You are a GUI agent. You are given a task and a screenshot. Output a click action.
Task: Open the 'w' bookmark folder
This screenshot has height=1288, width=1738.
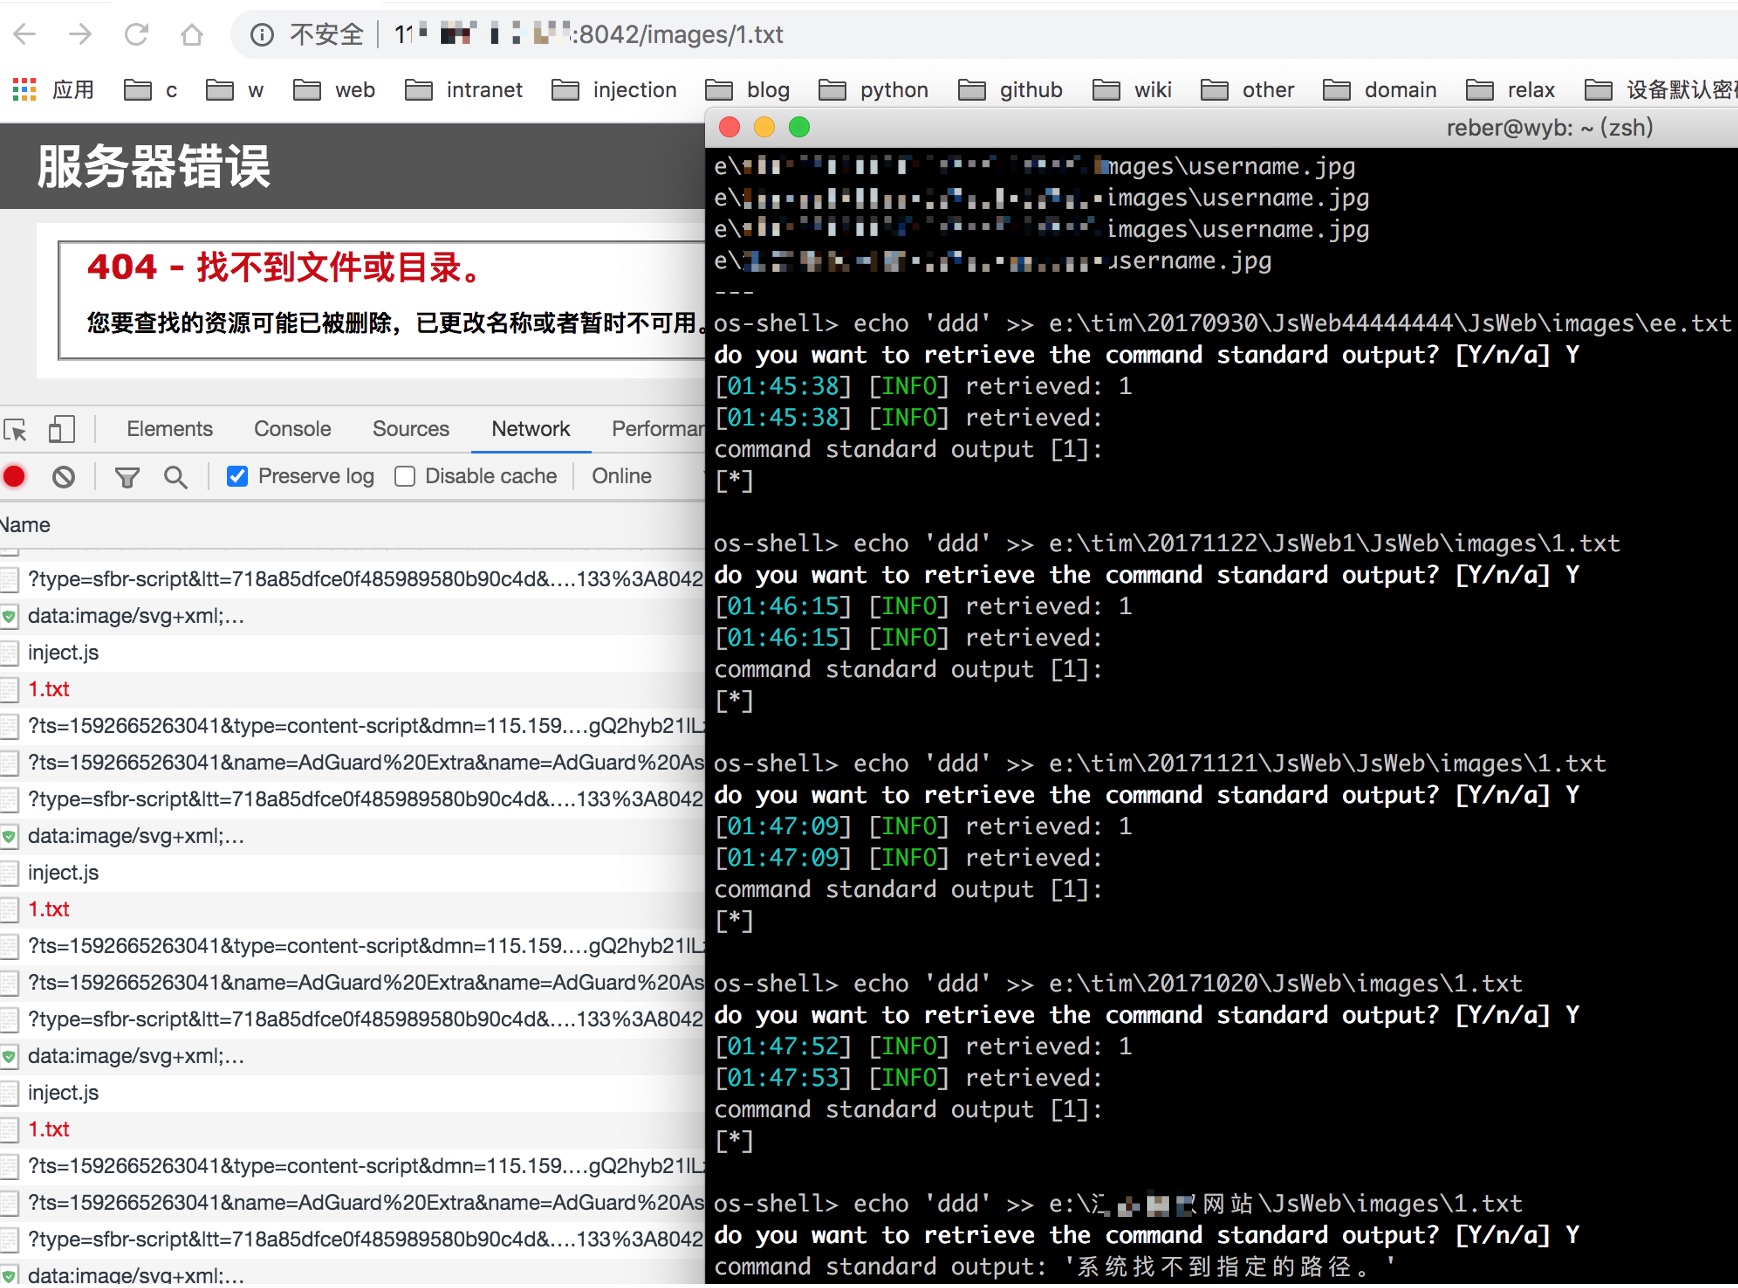pyautogui.click(x=236, y=90)
